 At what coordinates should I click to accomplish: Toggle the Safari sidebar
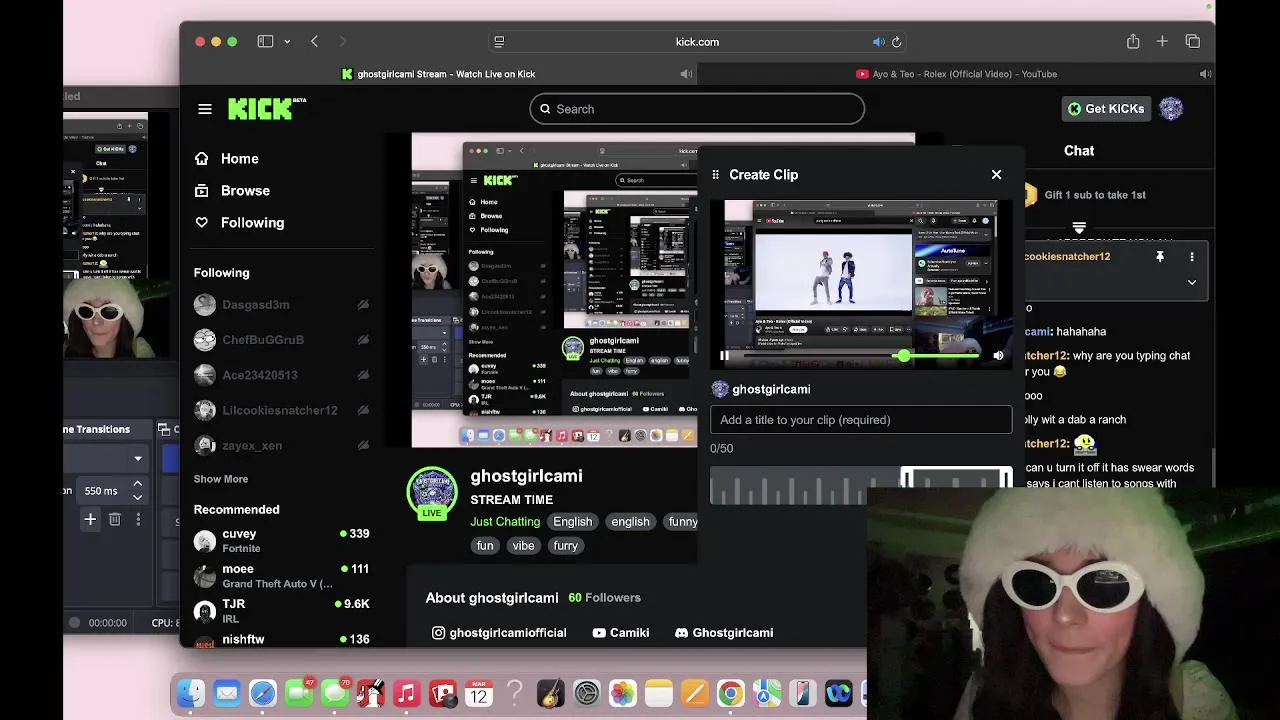tap(265, 41)
